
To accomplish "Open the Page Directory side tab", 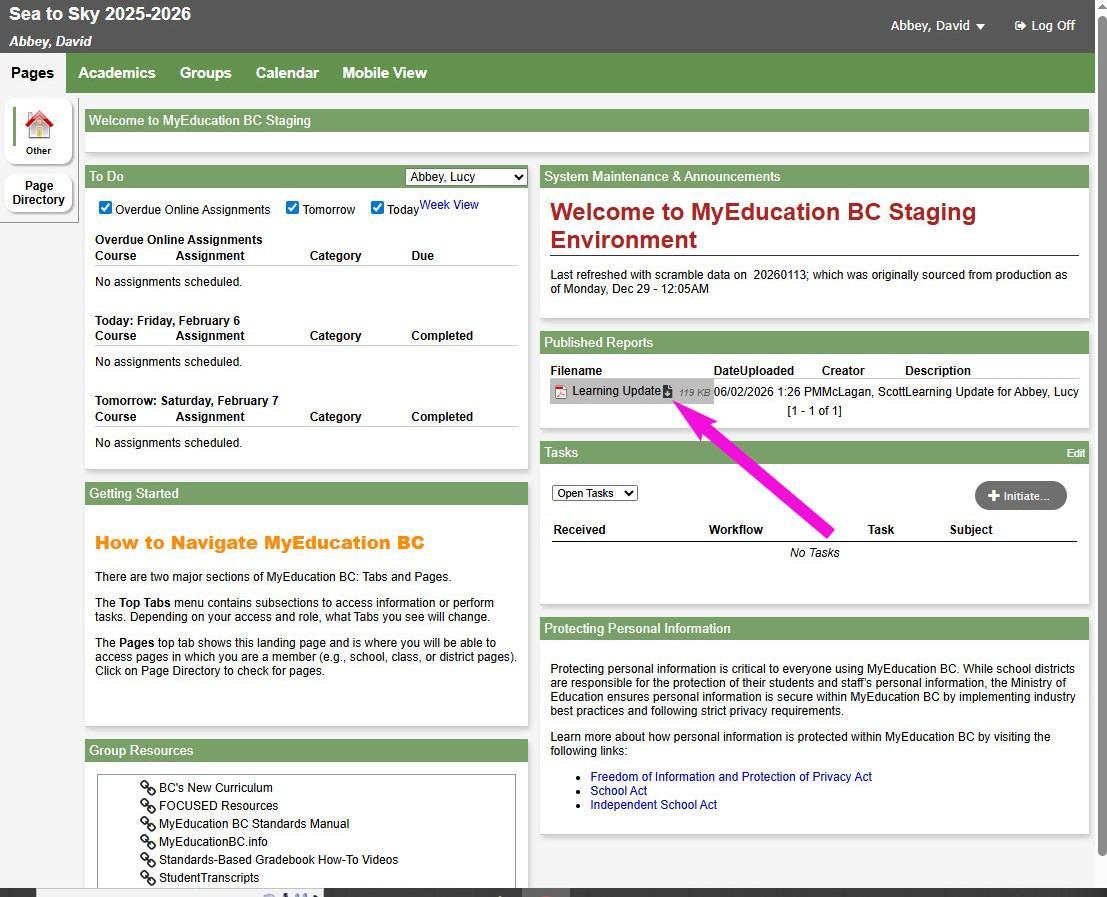I will pyautogui.click(x=39, y=193).
